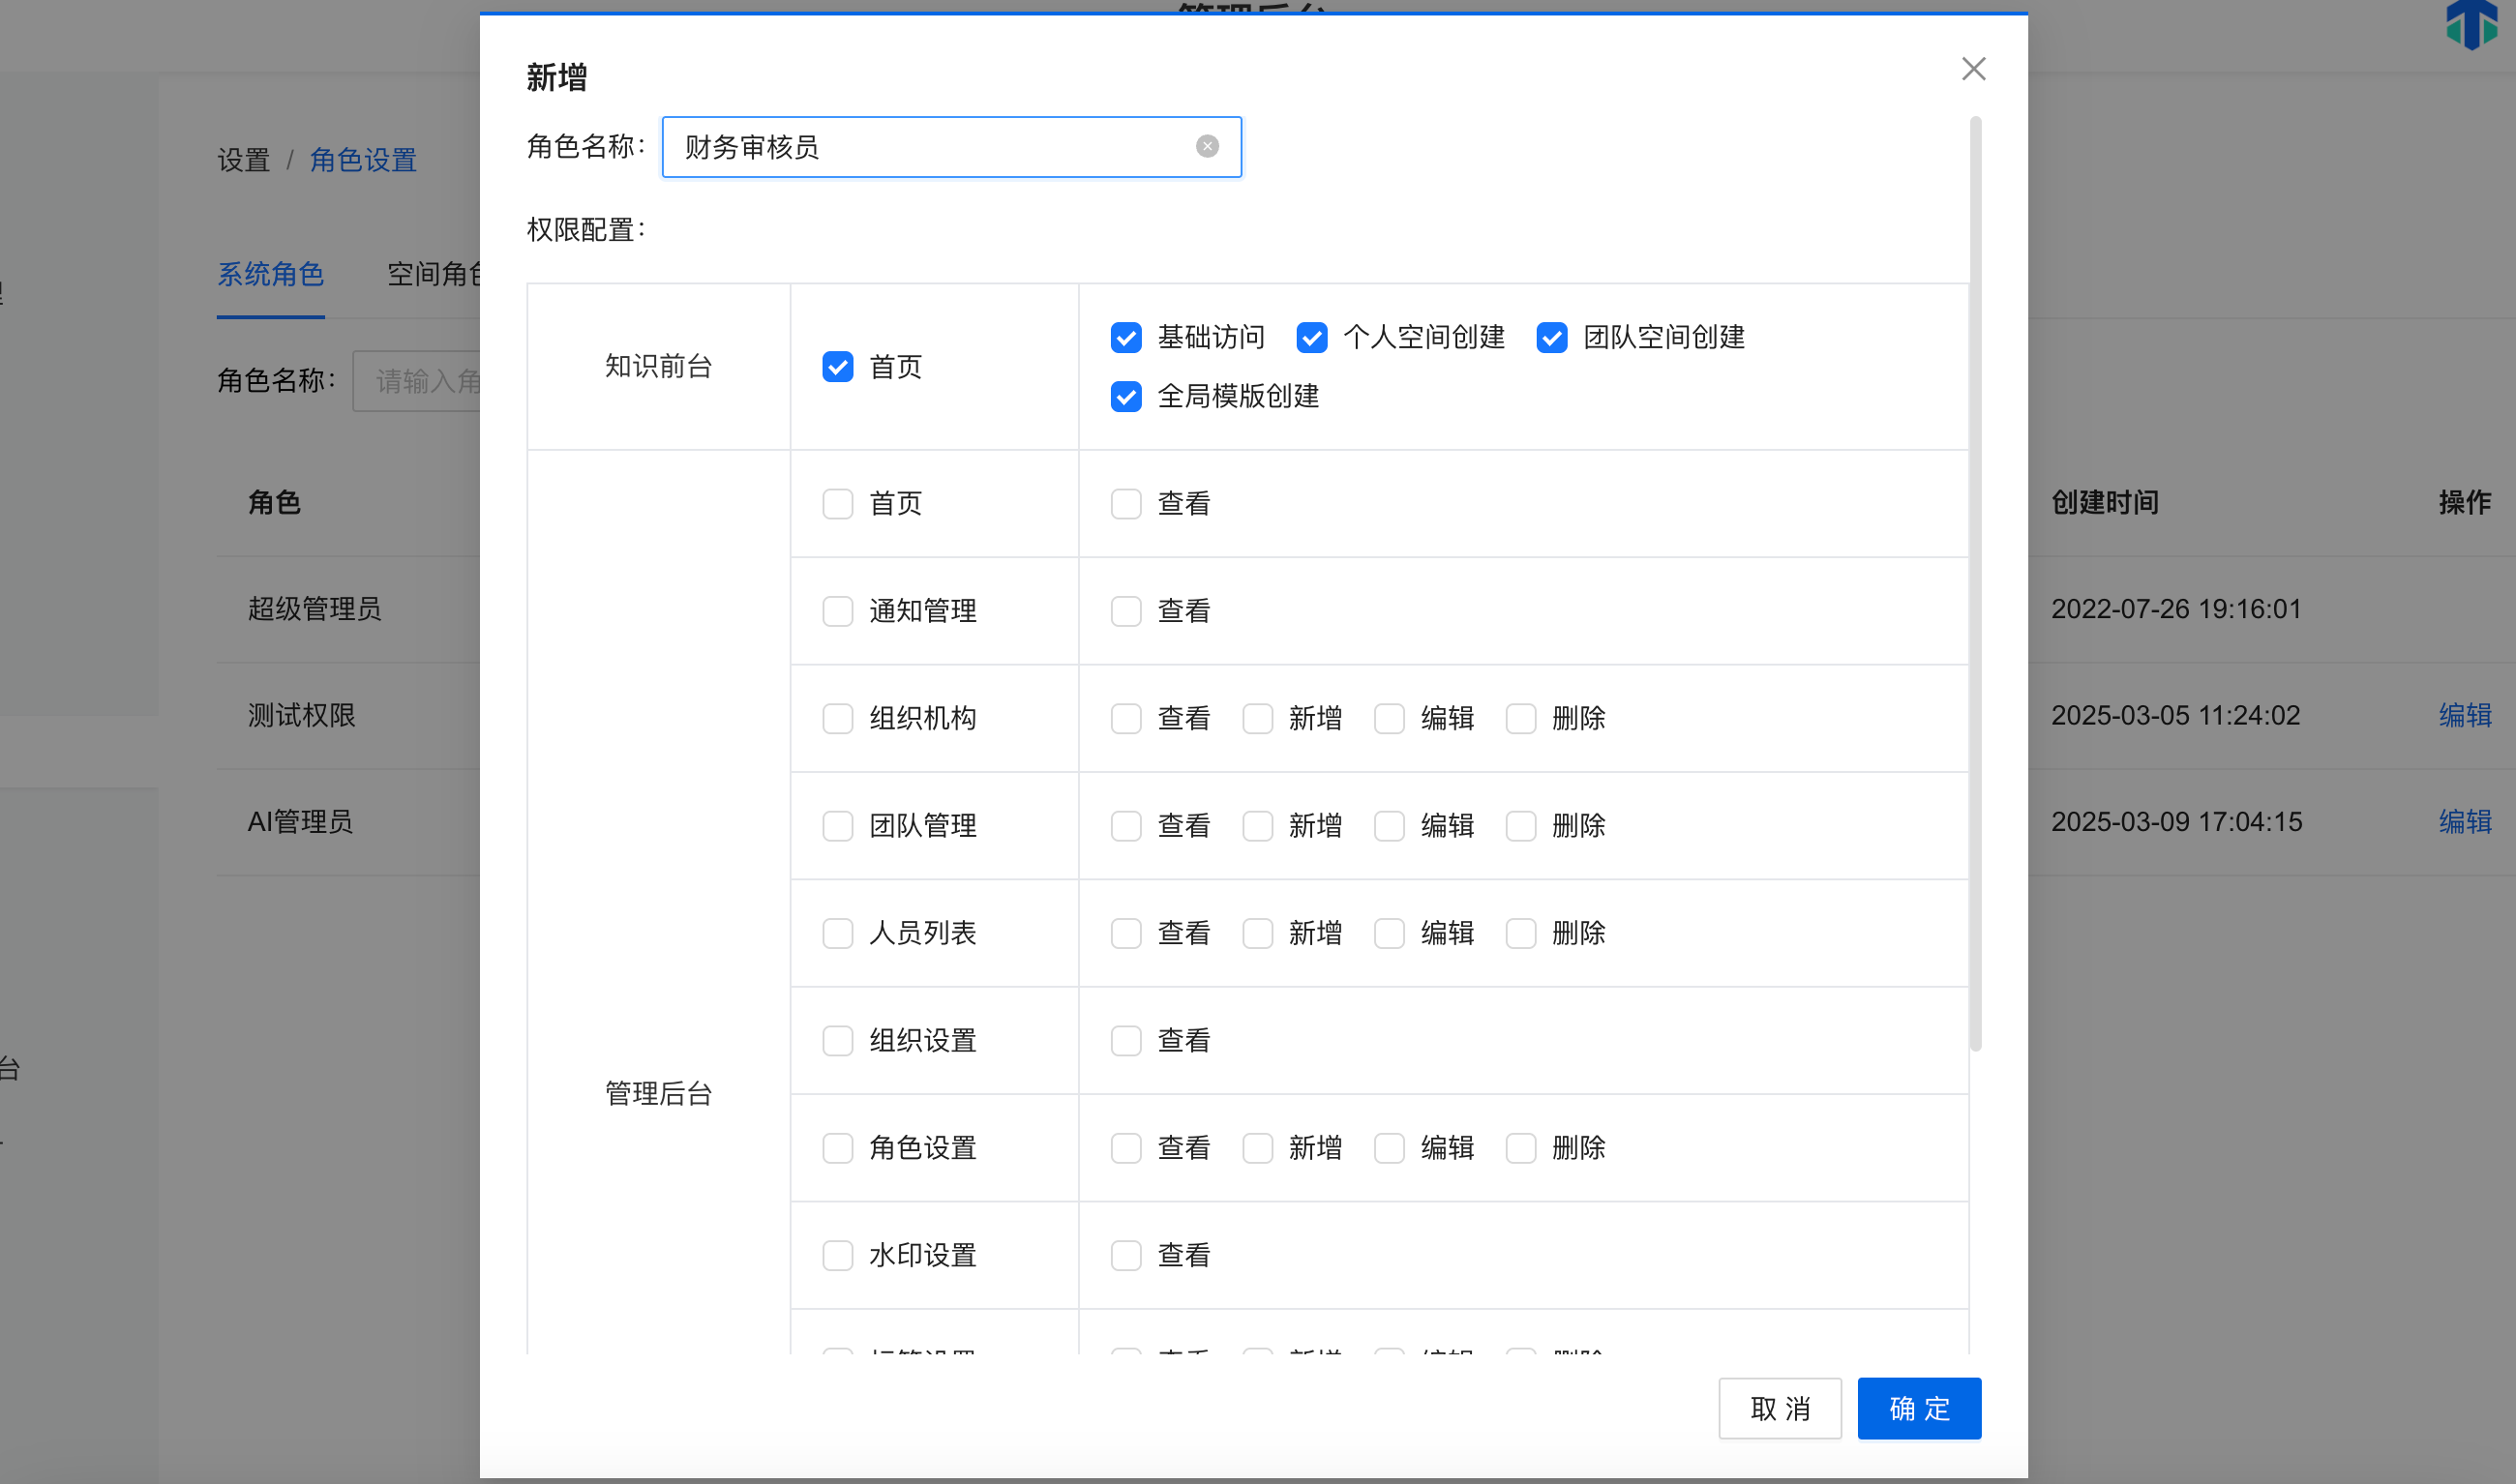
Task: Check 删除 in the 组织机构 row
Action: pos(1520,719)
